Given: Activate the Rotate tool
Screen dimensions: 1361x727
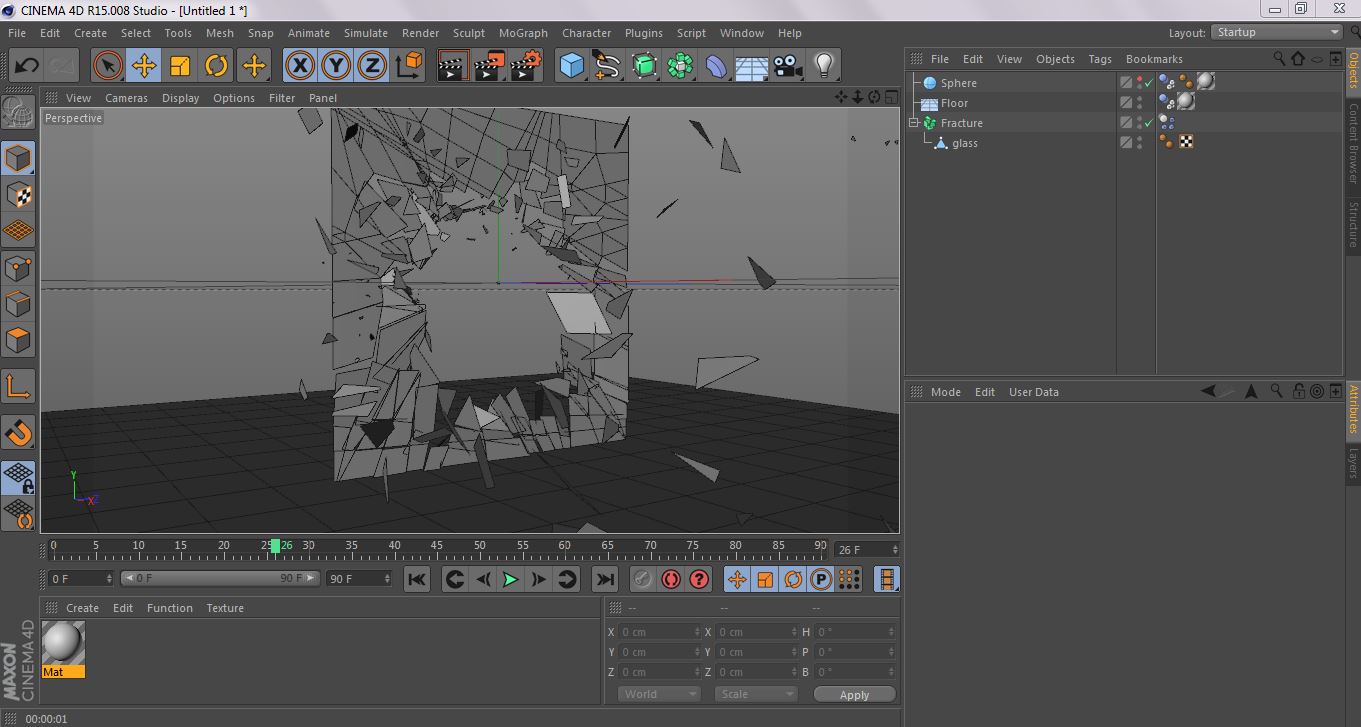Looking at the screenshot, I should point(216,67).
